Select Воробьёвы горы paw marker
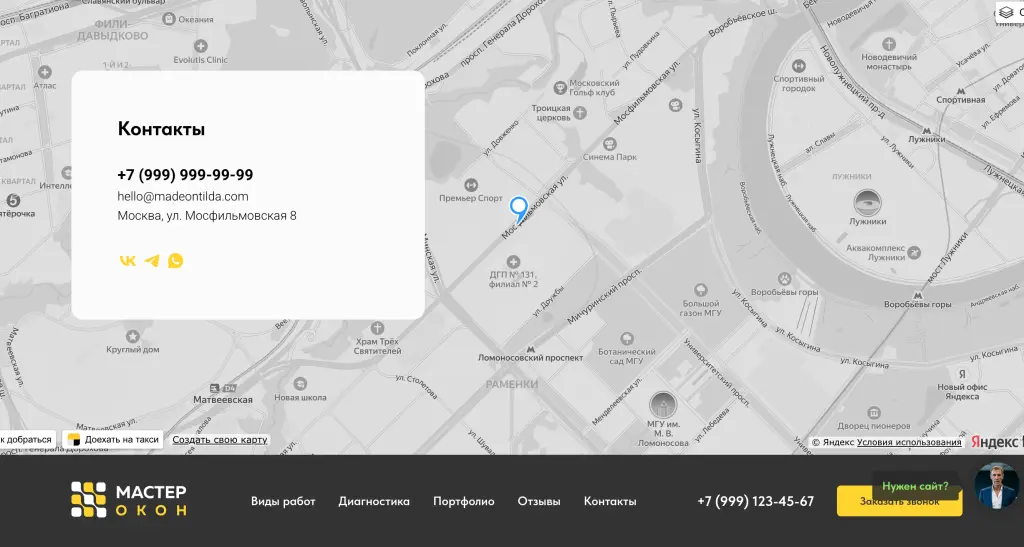Screen dimensions: 1024x547 (784, 279)
